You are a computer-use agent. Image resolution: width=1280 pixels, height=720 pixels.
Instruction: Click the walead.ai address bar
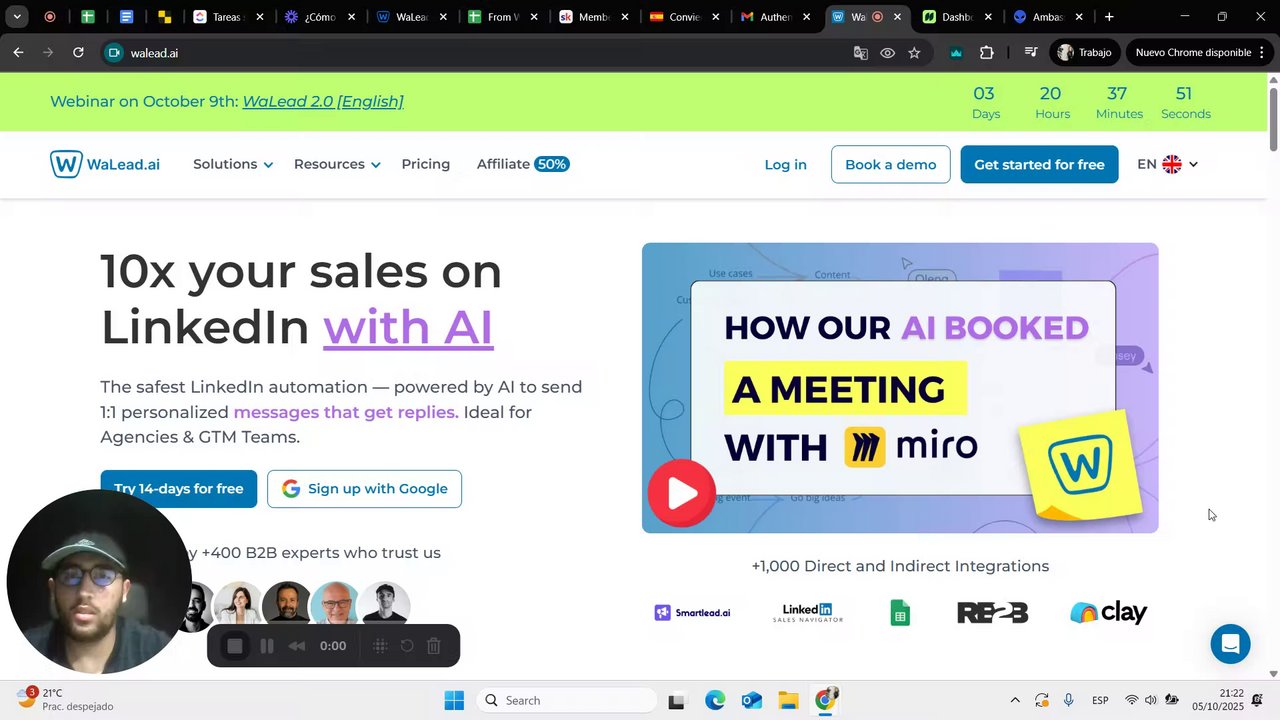[x=480, y=53]
